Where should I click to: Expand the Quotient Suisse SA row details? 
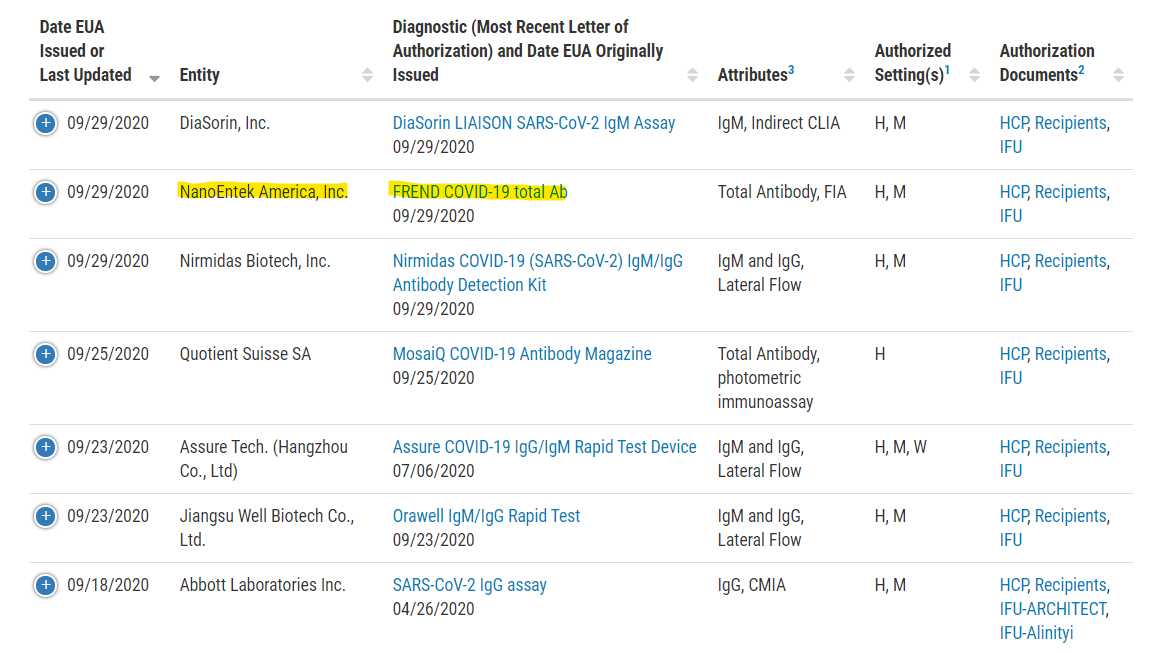tap(45, 354)
